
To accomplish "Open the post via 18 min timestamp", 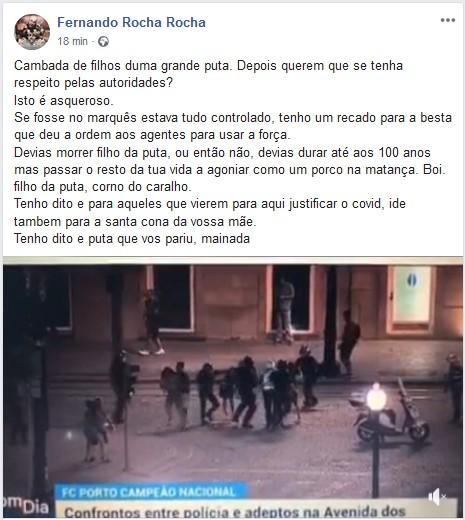I will point(72,41).
